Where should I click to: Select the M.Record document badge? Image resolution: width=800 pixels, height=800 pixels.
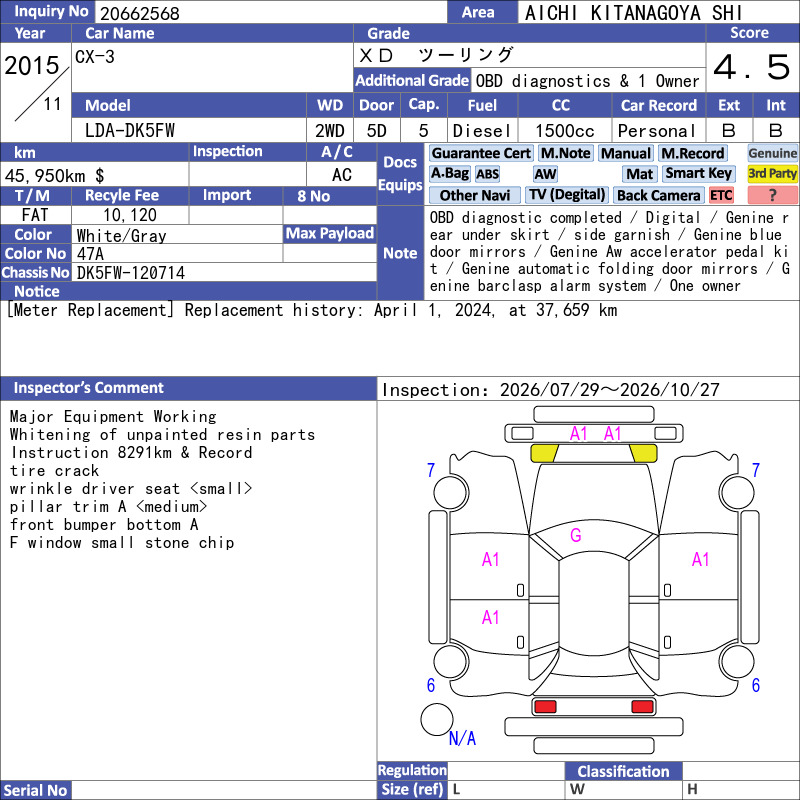pyautogui.click(x=692, y=153)
